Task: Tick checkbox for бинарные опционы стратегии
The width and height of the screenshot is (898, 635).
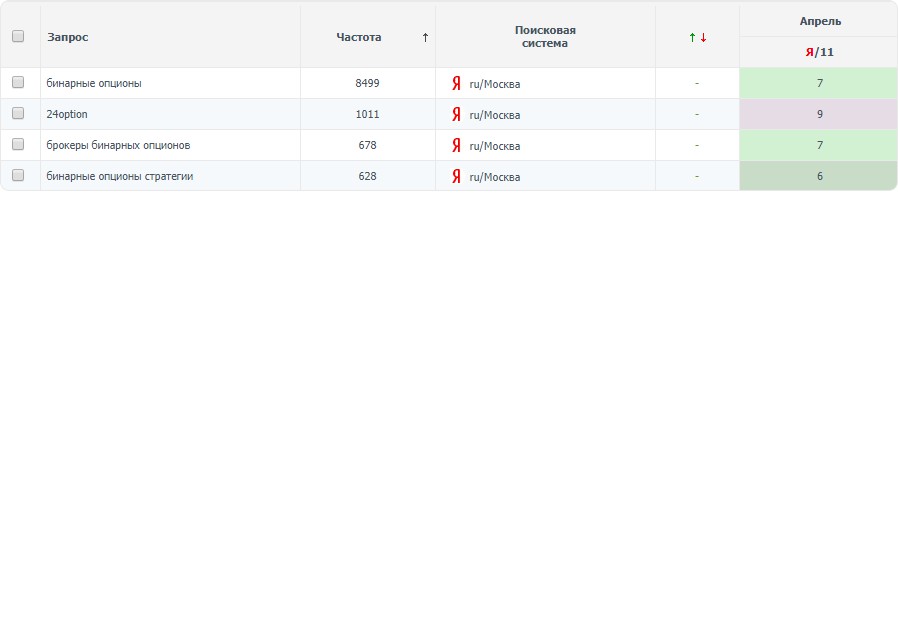Action: point(18,175)
